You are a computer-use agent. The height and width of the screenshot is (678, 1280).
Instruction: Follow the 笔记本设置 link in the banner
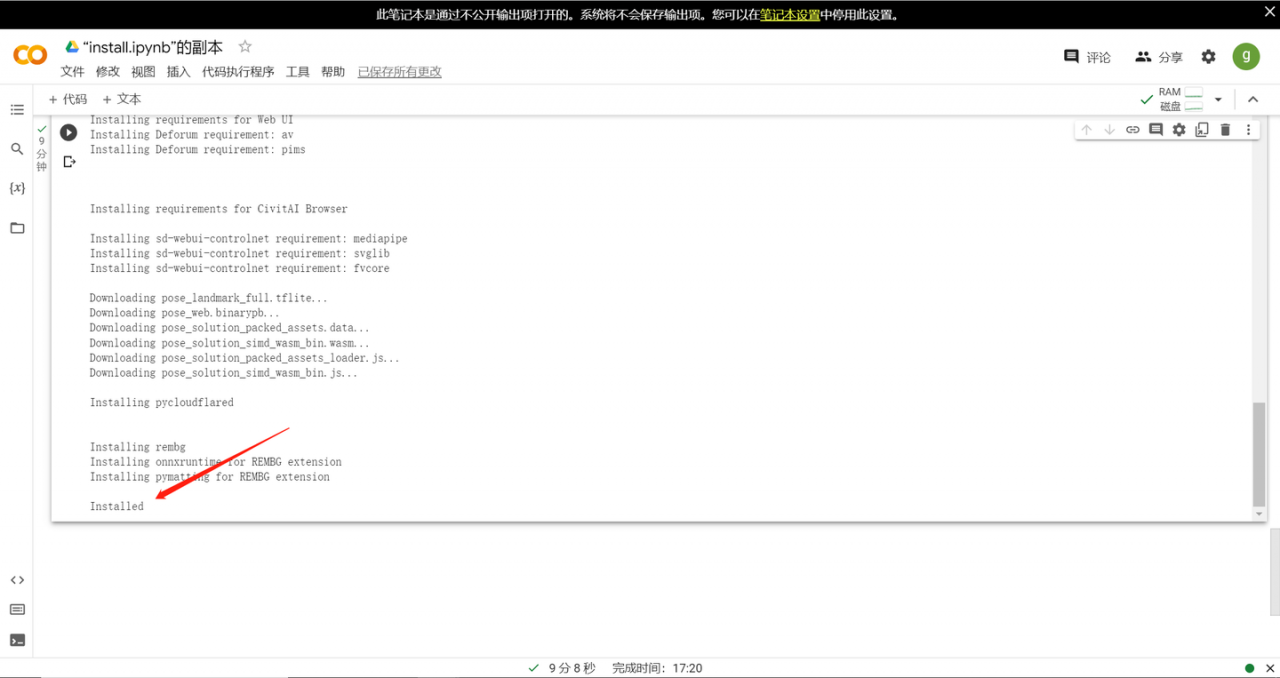[790, 15]
